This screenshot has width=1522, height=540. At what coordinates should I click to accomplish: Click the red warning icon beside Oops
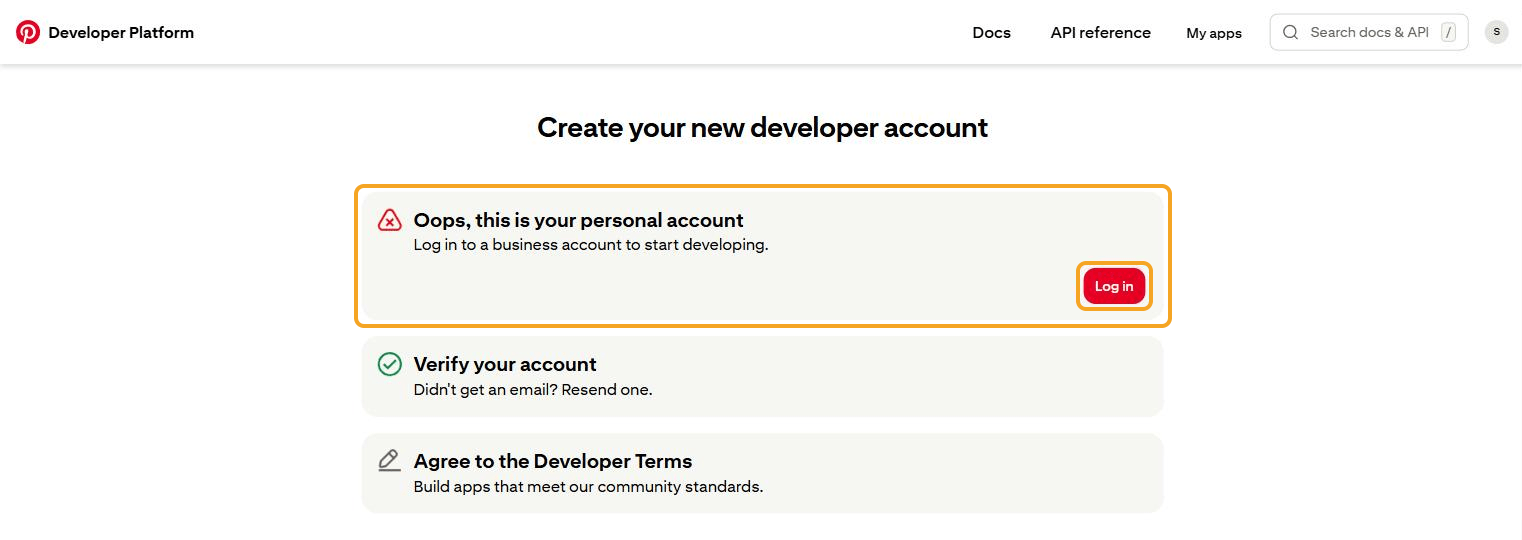[390, 220]
